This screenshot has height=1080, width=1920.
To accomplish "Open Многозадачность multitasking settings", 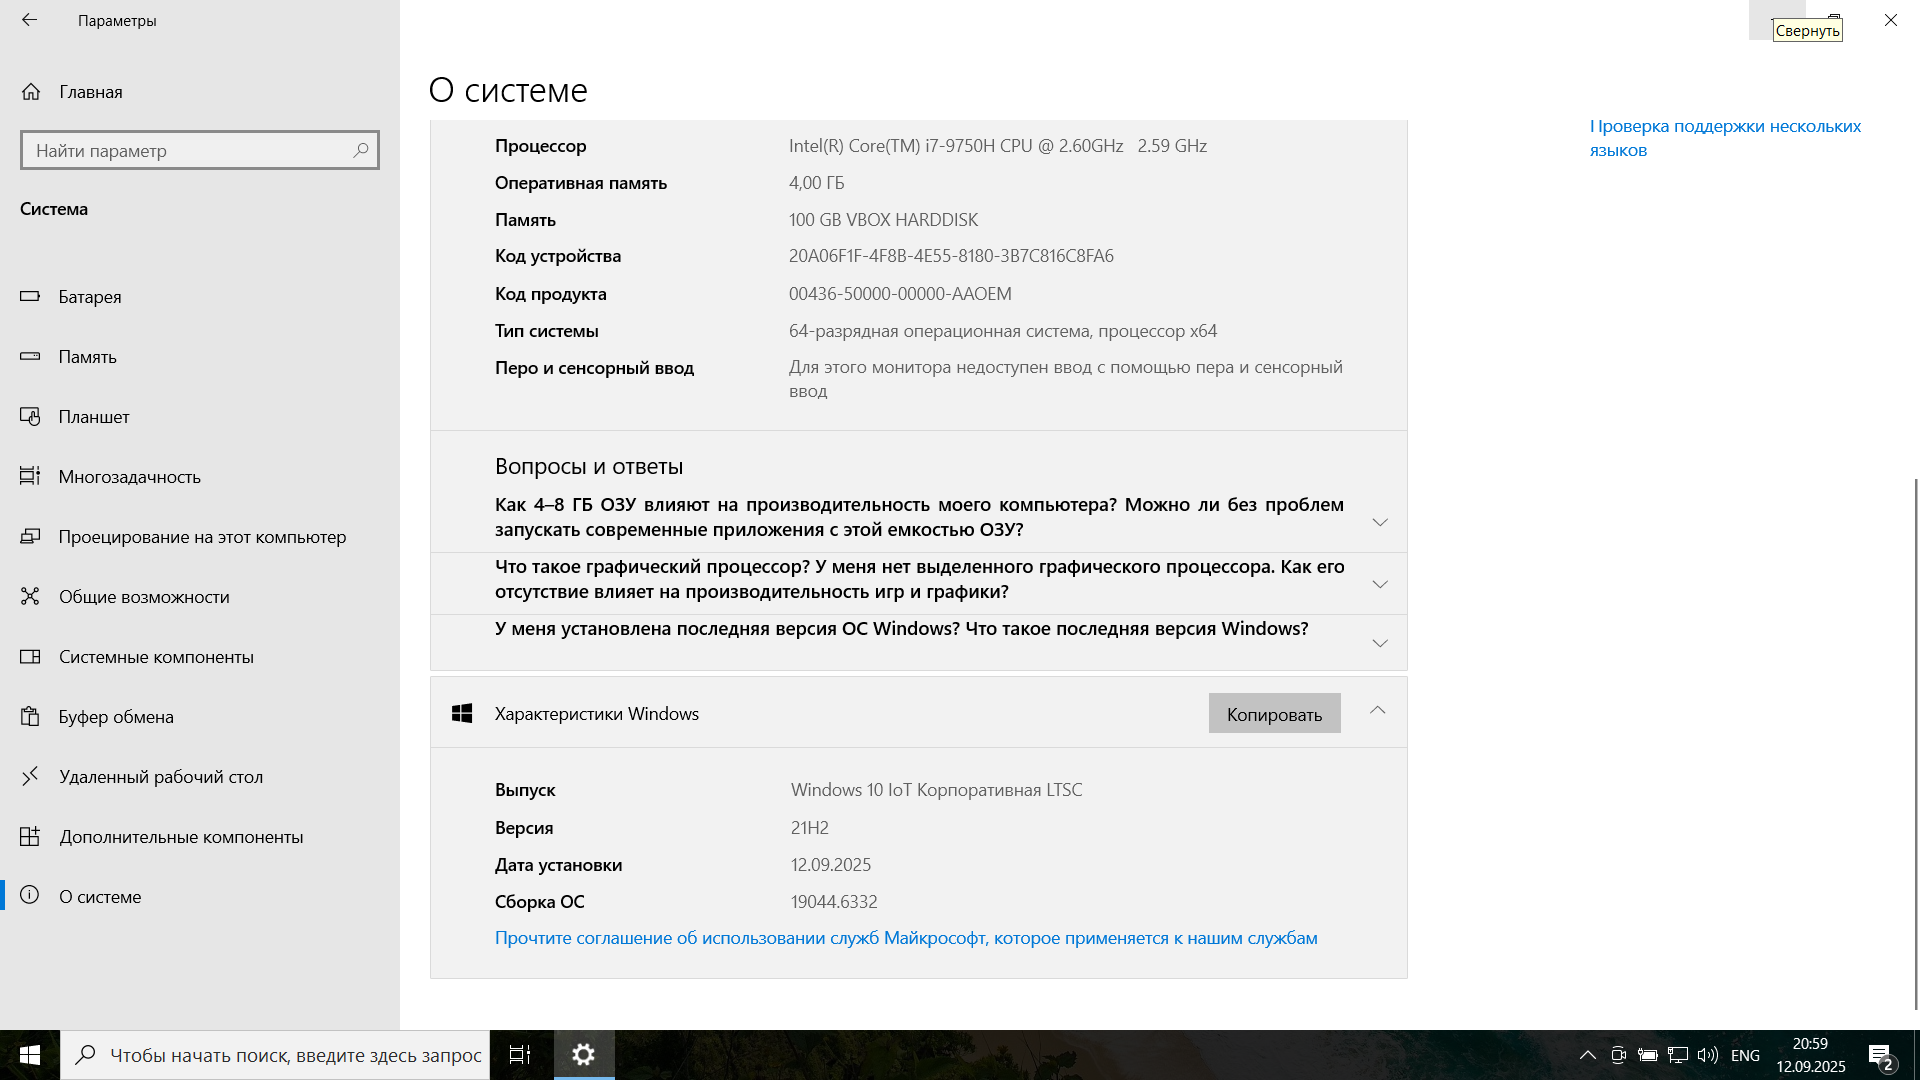I will [x=129, y=477].
